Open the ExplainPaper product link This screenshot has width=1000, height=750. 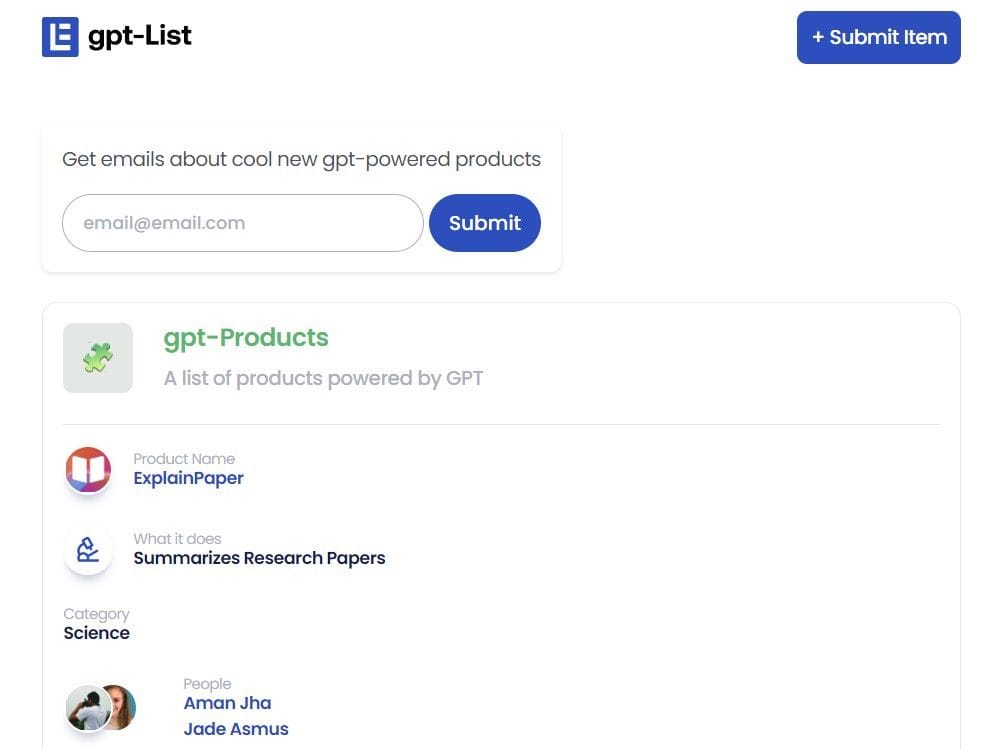(x=188, y=478)
